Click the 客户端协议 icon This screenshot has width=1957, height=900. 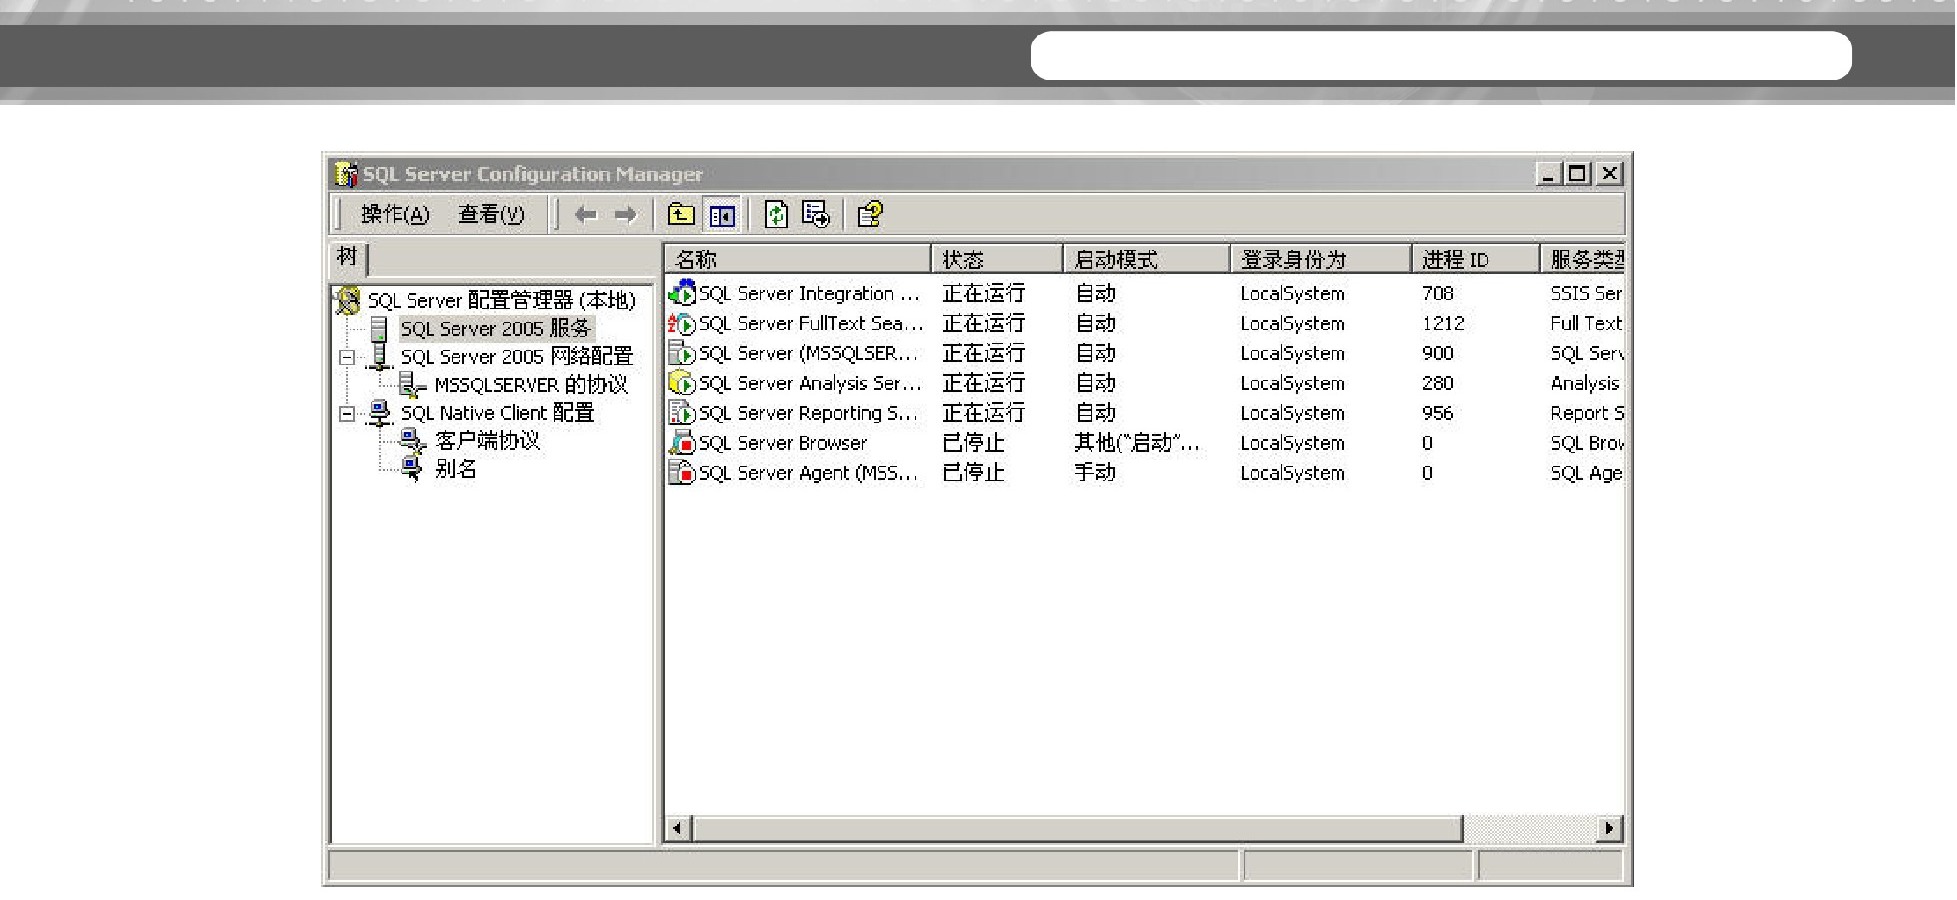pos(412,440)
